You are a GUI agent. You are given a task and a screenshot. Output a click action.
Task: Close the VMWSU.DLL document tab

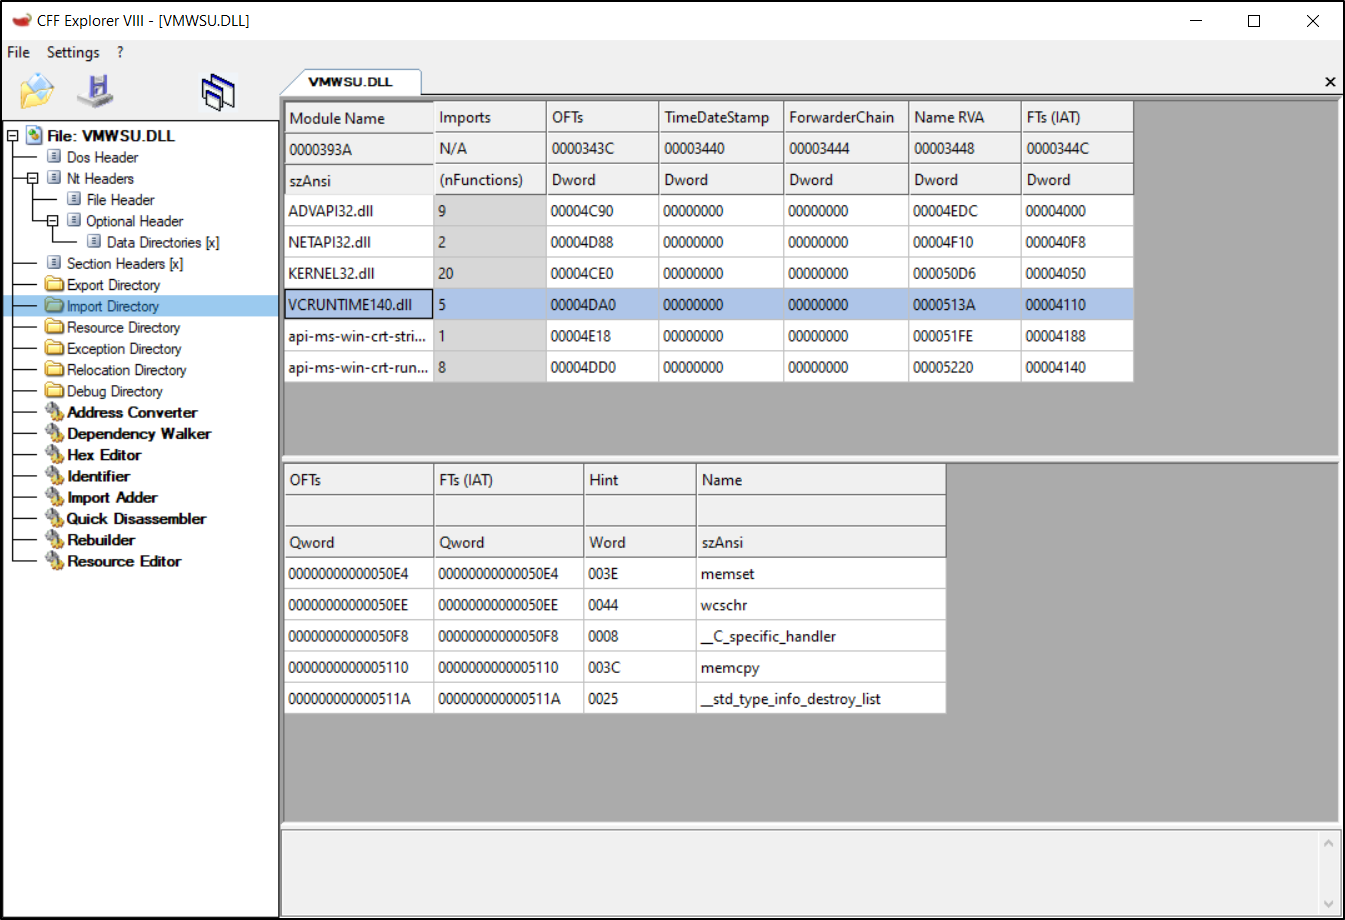(1330, 82)
